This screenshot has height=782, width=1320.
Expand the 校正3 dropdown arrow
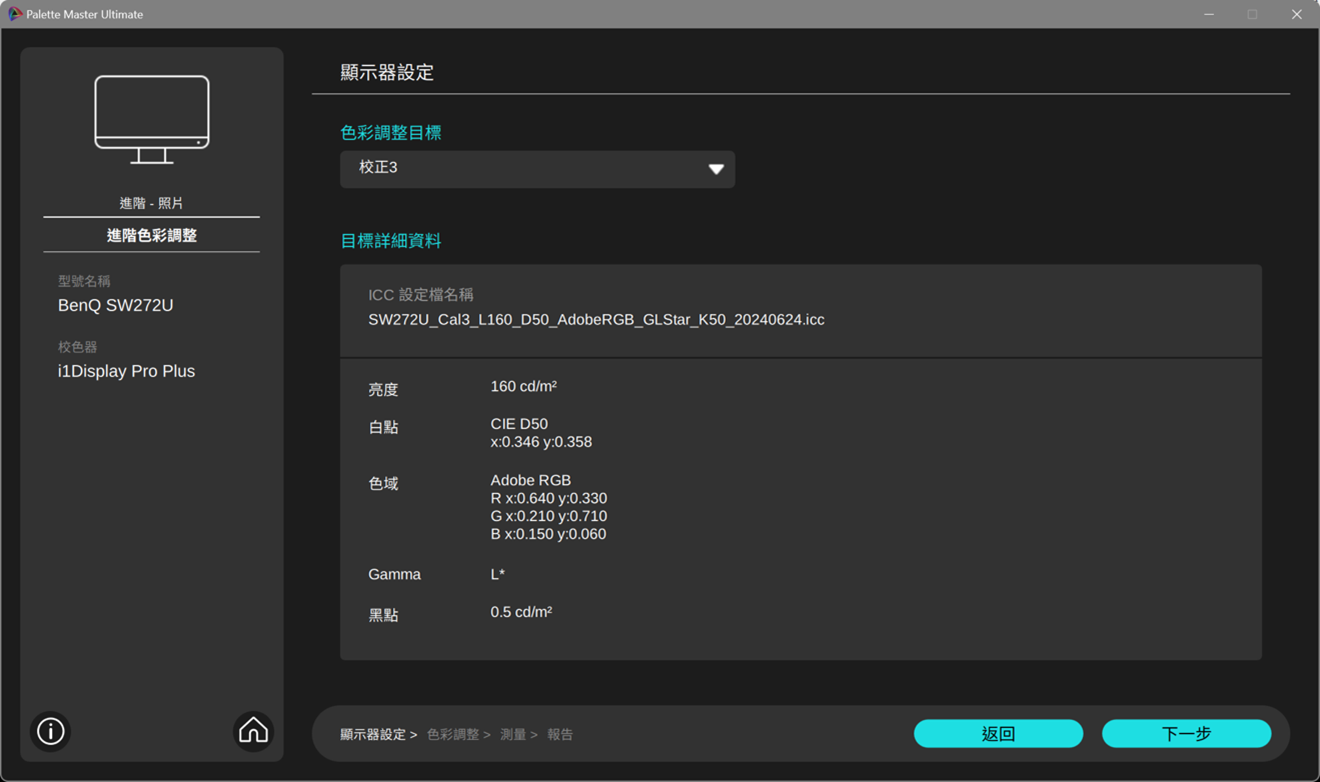716,169
